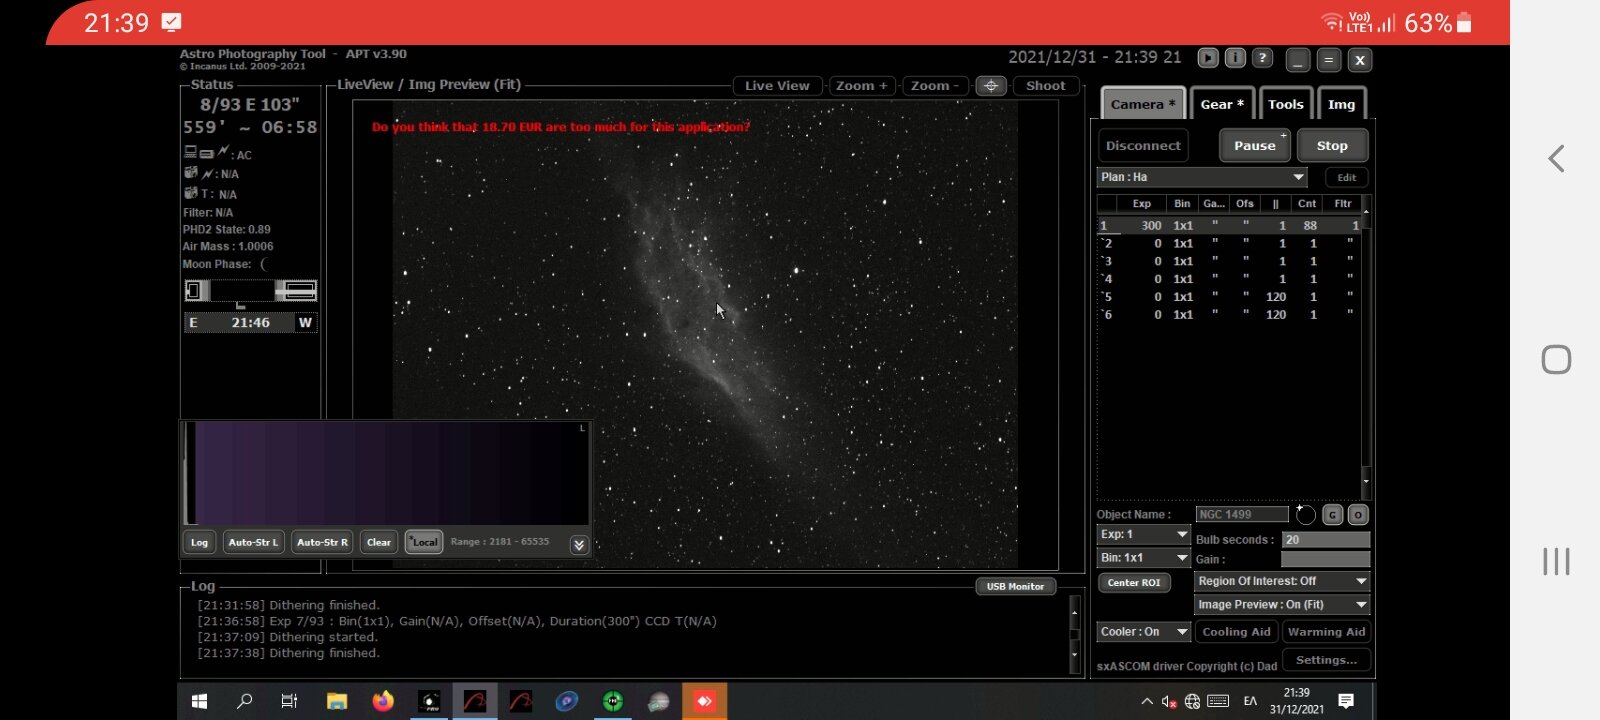The height and width of the screenshot is (720, 1600).
Task: Open the Cooler : On dropdown
Action: tap(1144, 632)
